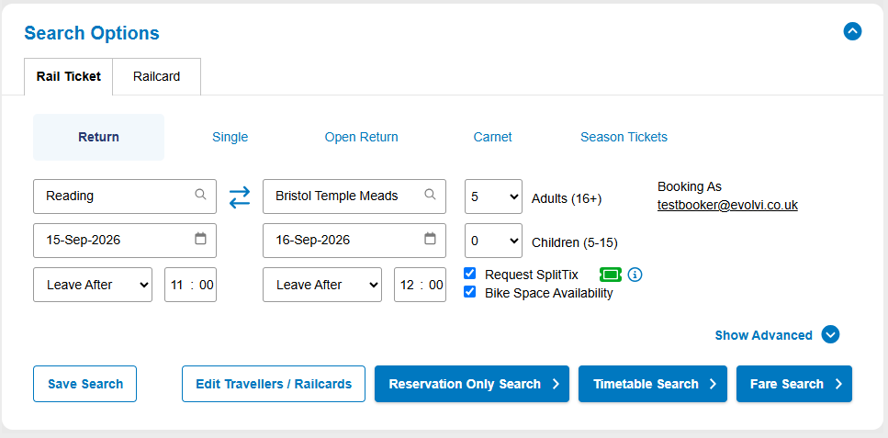Image resolution: width=888 pixels, height=438 pixels.
Task: Open calendar icon for 16-Sep-2026 date
Action: tap(430, 239)
